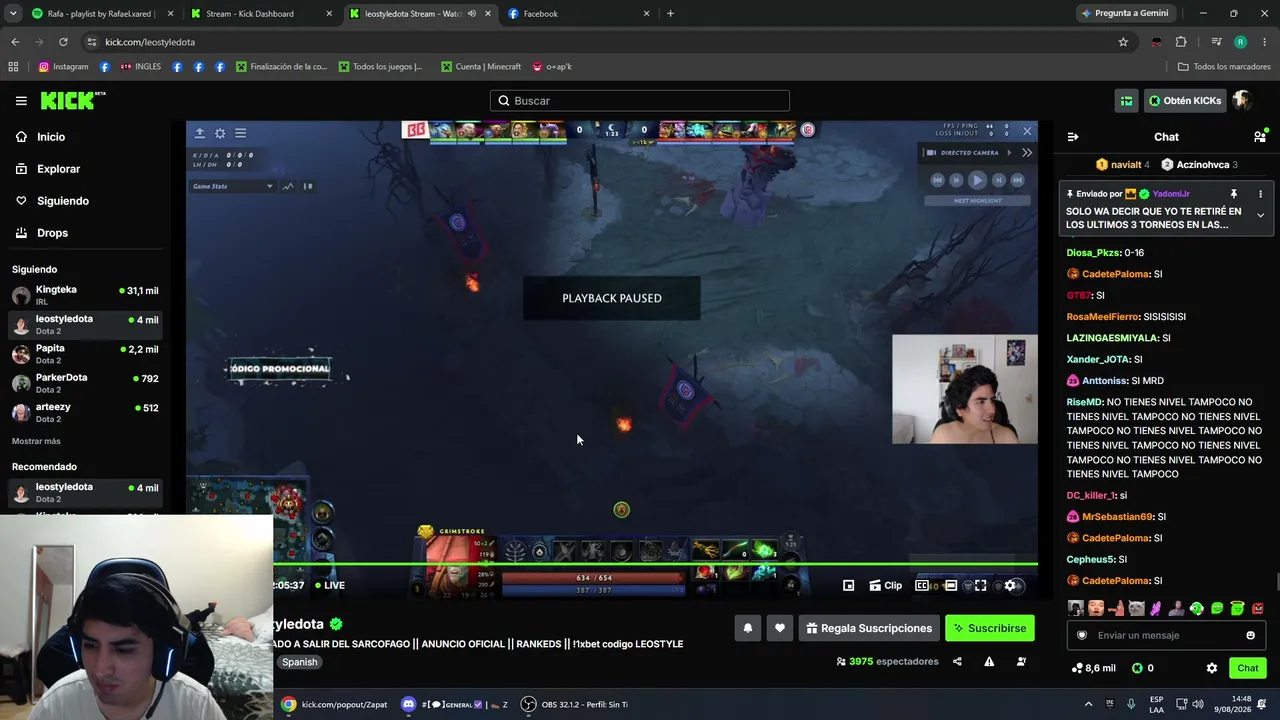Screen dimensions: 1280x720
Task: Open arteezy's channel in Siguiendo list
Action: (86, 412)
